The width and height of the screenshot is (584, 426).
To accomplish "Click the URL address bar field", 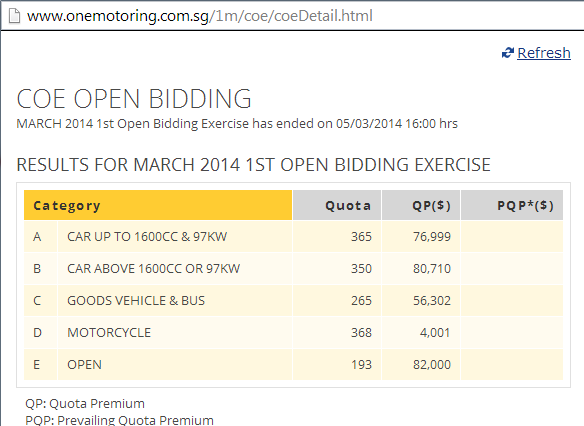I will (292, 16).
